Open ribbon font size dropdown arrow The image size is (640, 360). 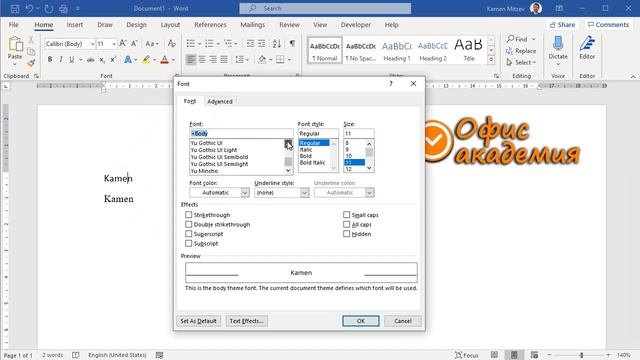[114, 44]
